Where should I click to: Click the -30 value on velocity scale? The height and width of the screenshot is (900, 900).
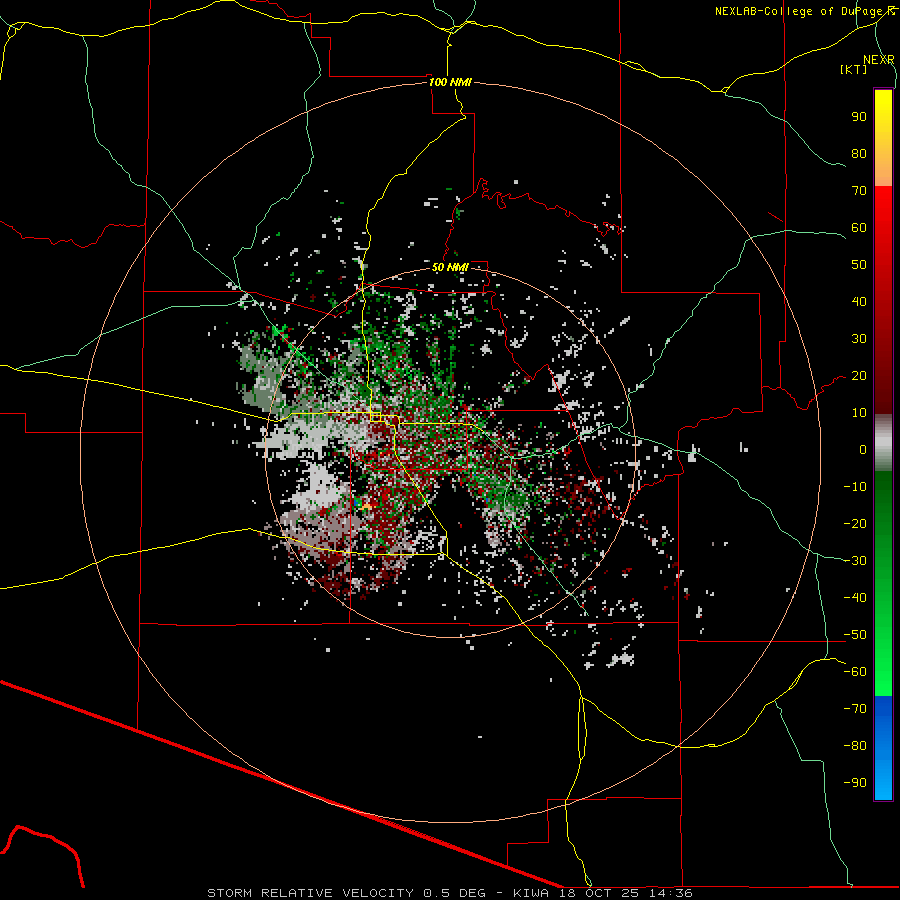pyautogui.click(x=855, y=561)
